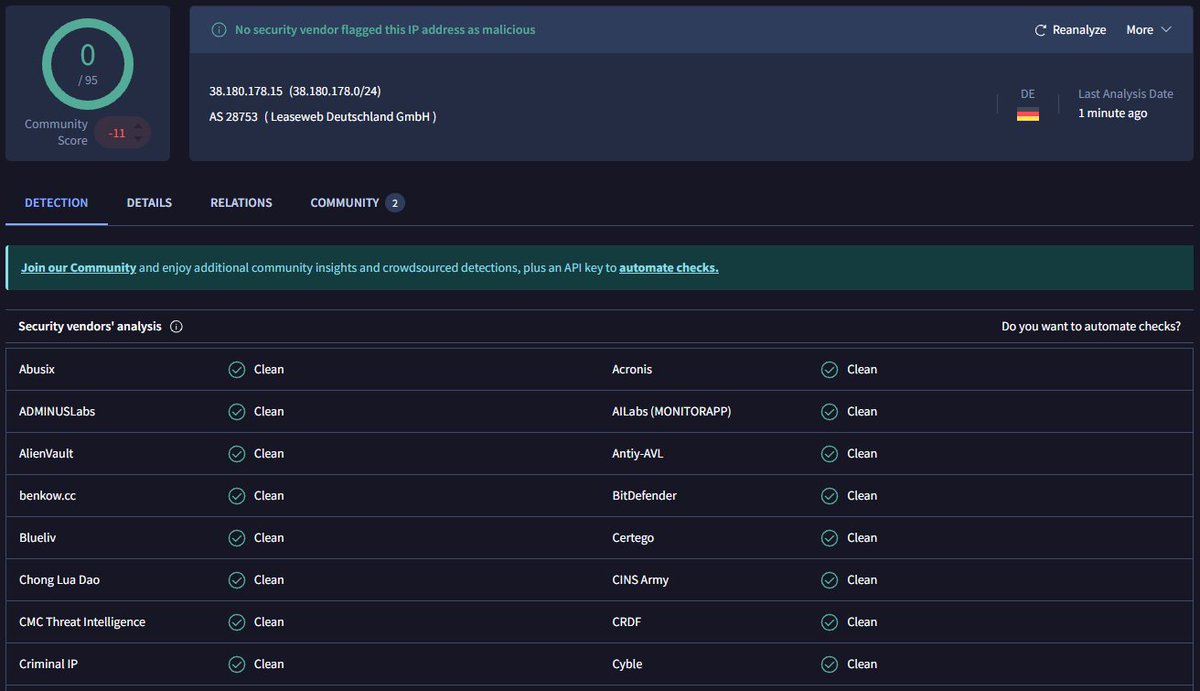The height and width of the screenshot is (691, 1200).
Task: Click the Acronis vendor name
Action: (632, 370)
